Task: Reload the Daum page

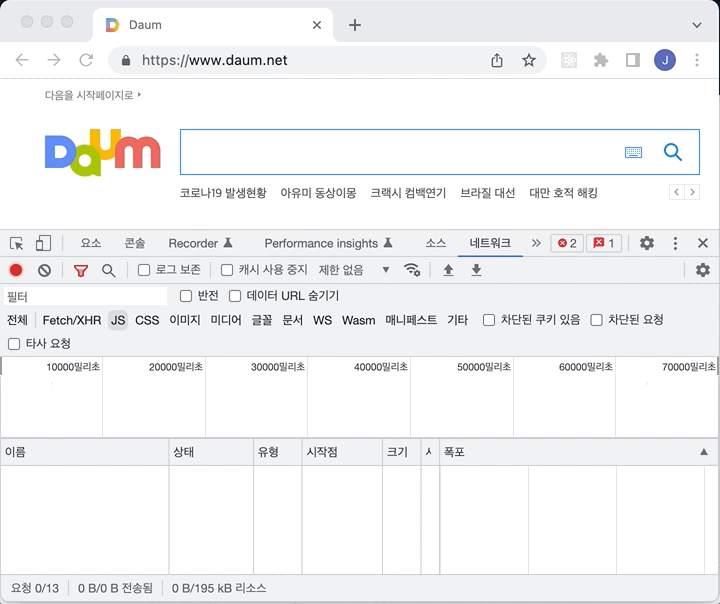Action: pyautogui.click(x=86, y=60)
